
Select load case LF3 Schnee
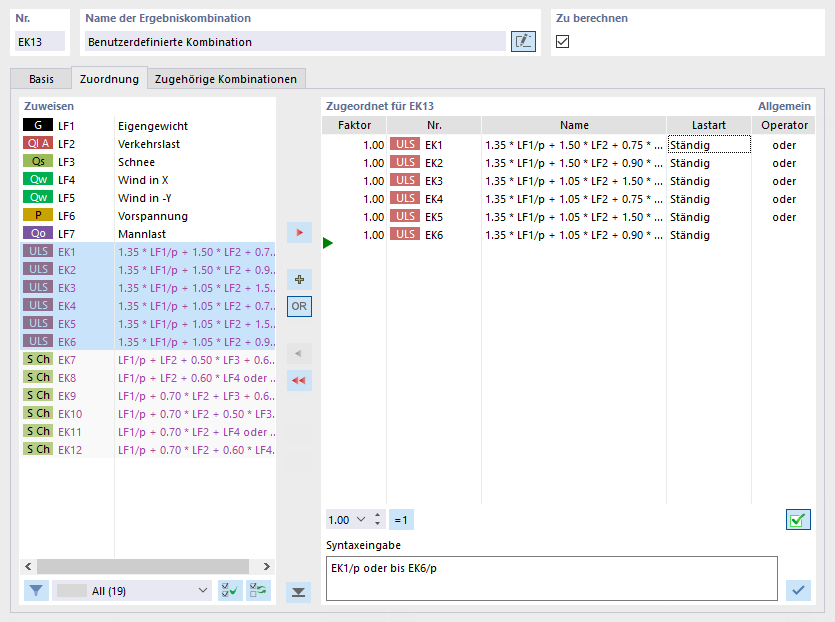(148, 162)
